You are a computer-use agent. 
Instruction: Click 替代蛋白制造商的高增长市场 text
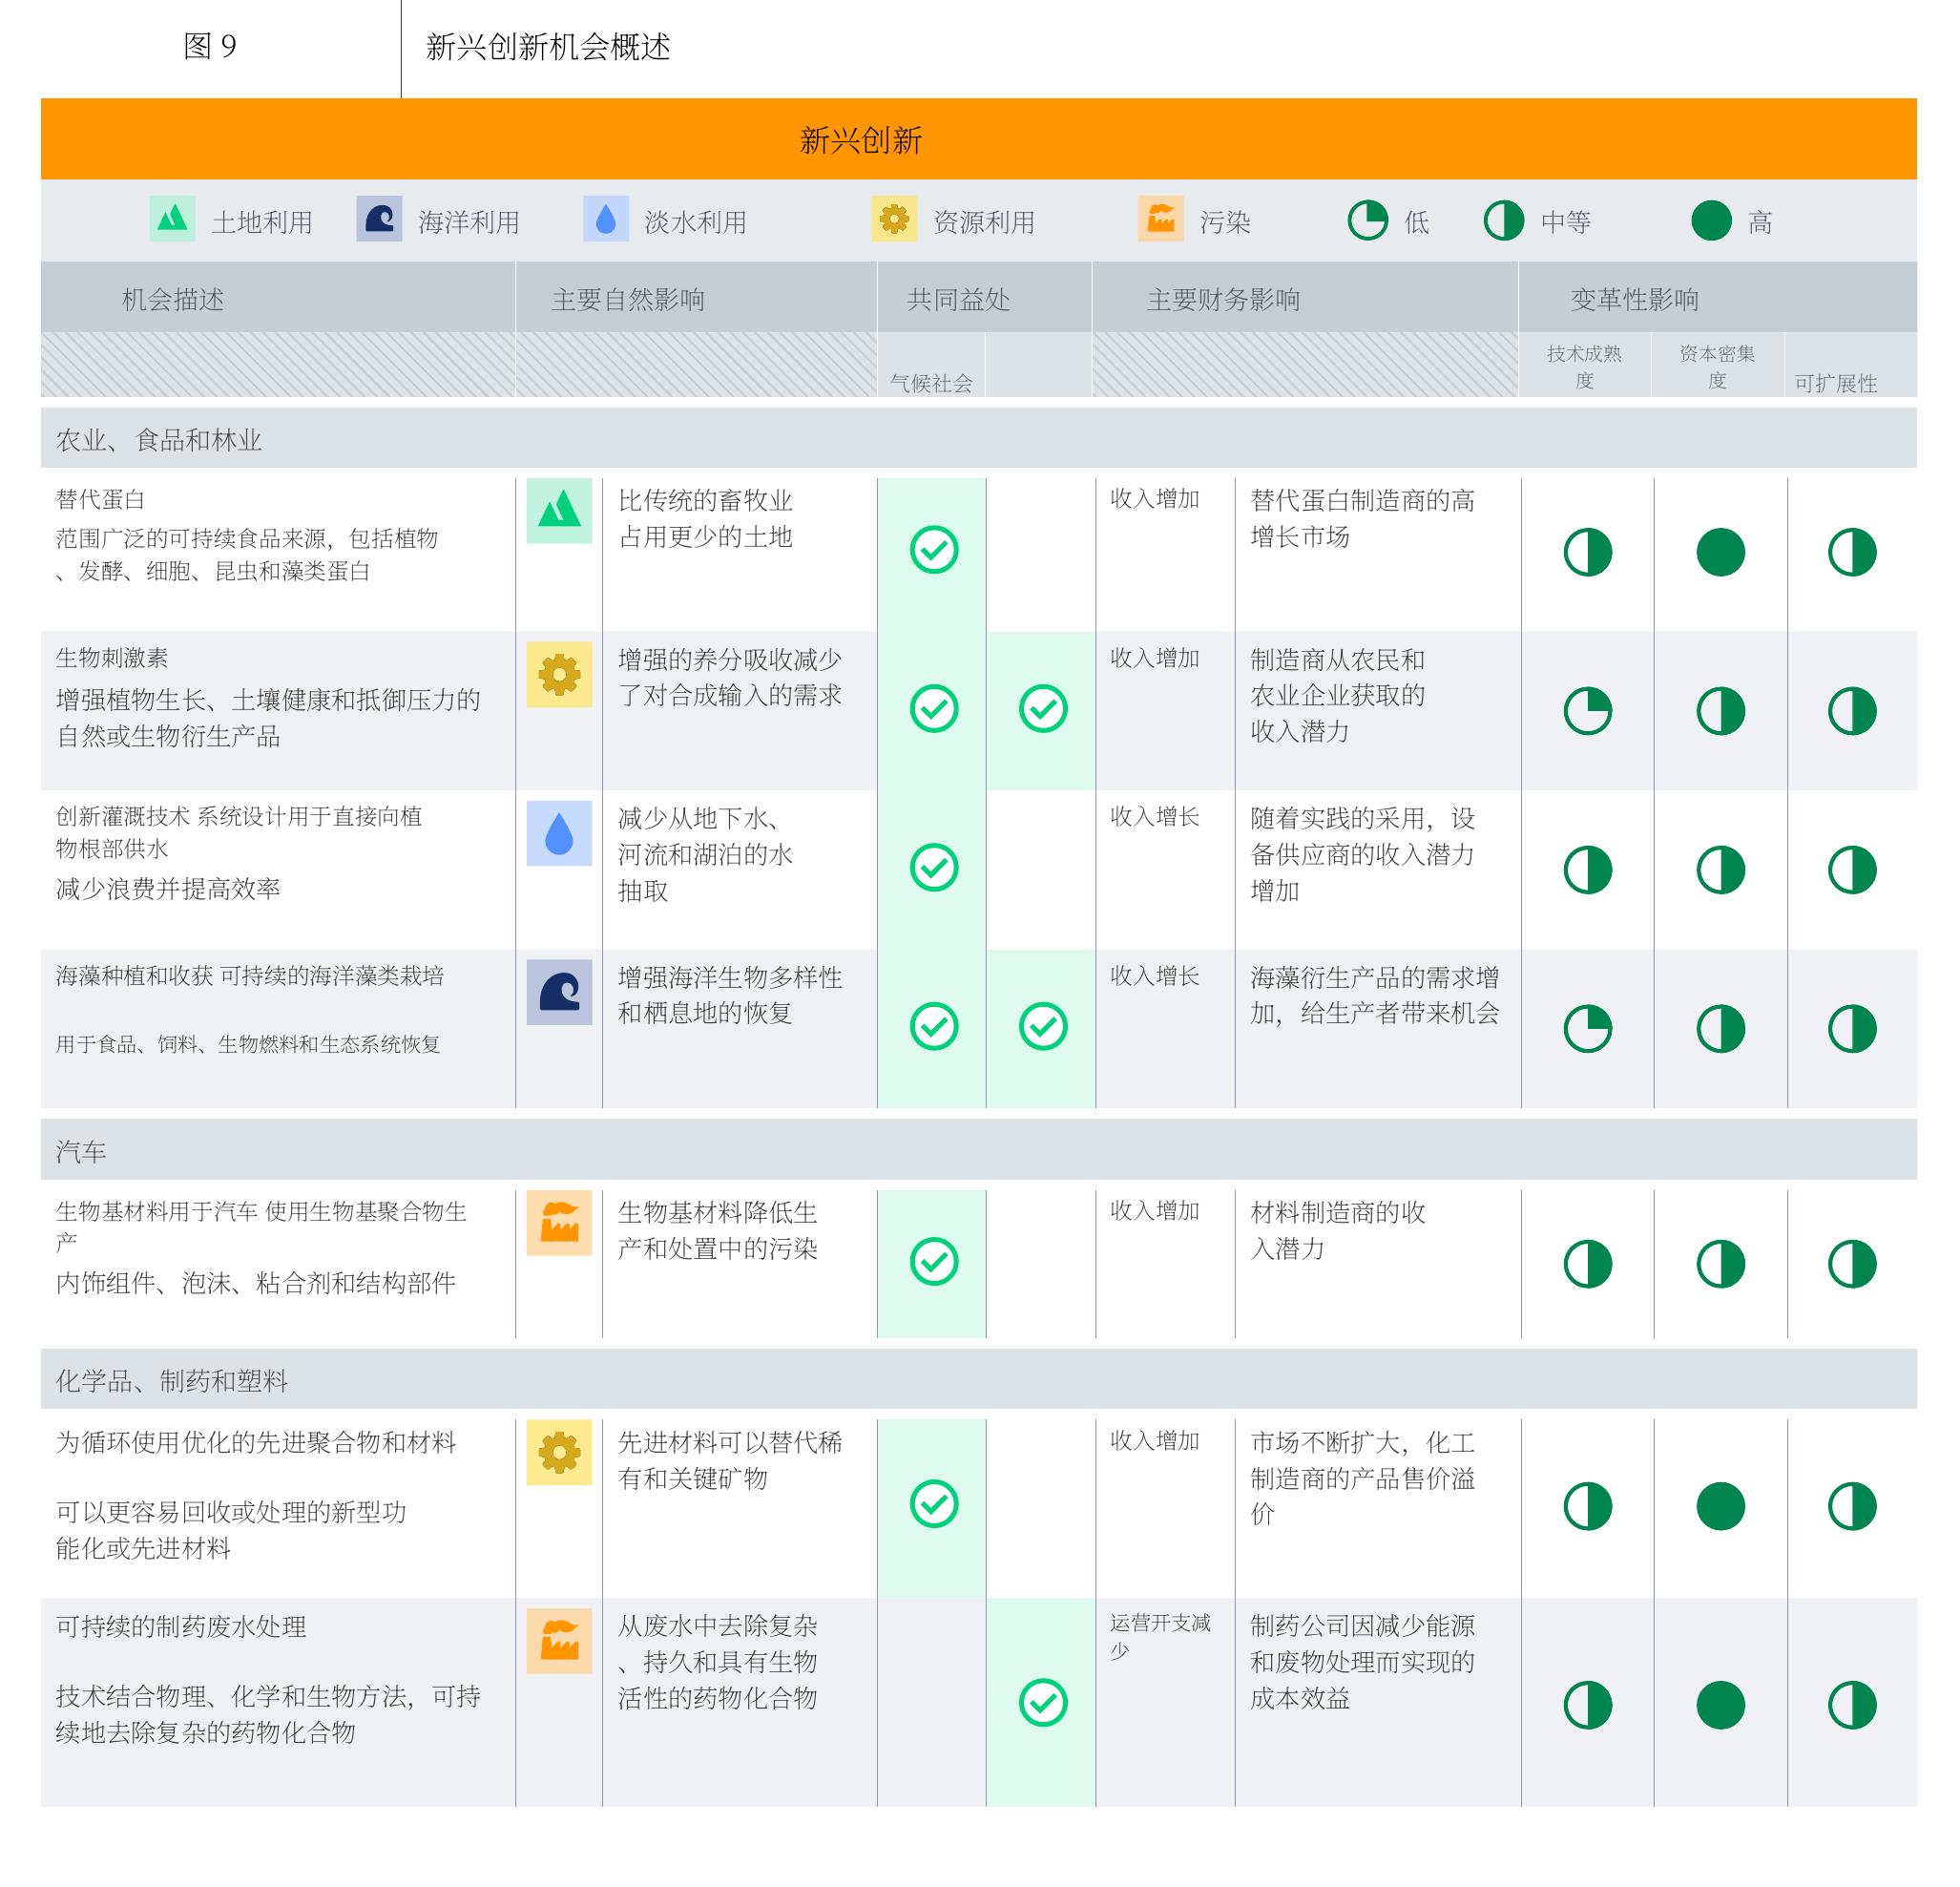(1362, 518)
